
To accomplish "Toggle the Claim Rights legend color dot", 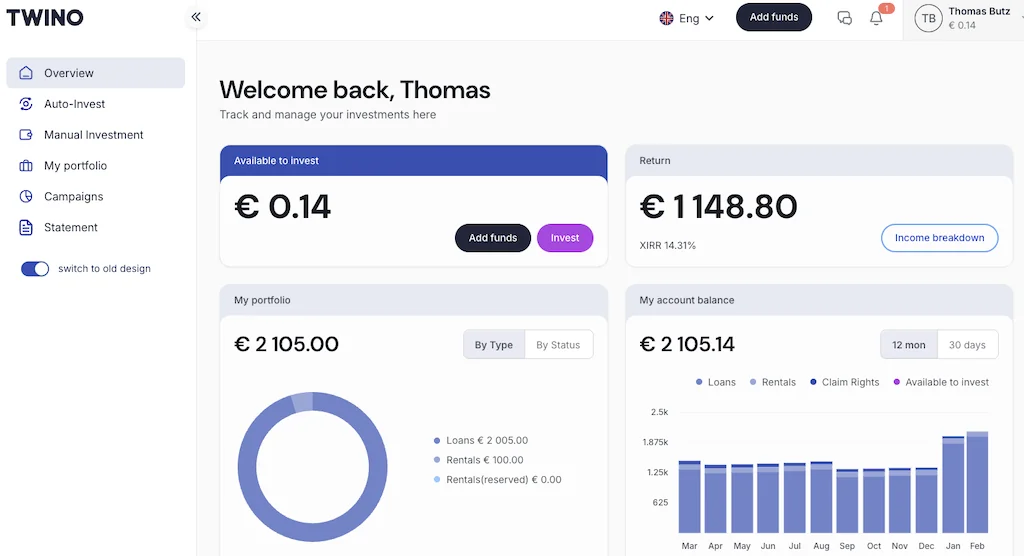I will (x=813, y=382).
